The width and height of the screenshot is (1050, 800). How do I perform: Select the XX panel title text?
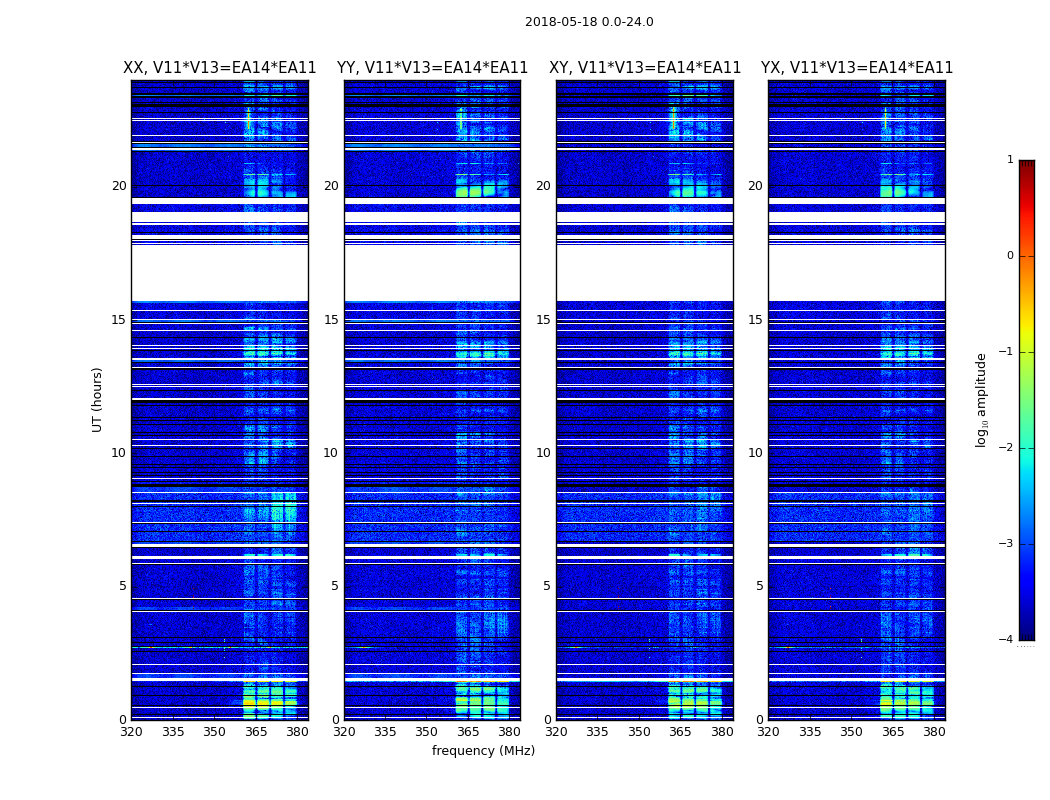coord(219,68)
